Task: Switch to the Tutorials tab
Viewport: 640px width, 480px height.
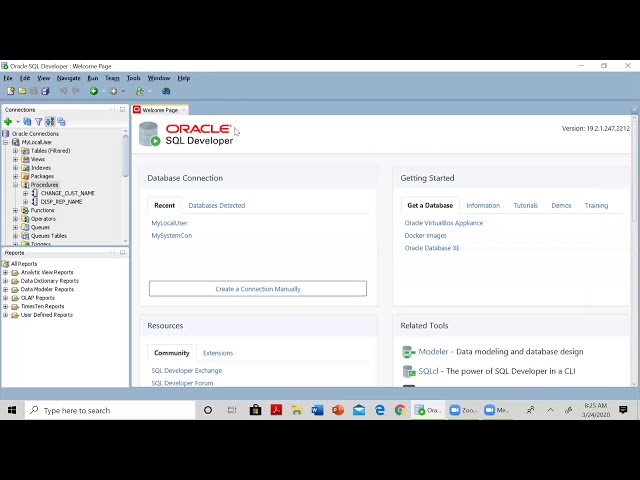Action: click(x=525, y=205)
